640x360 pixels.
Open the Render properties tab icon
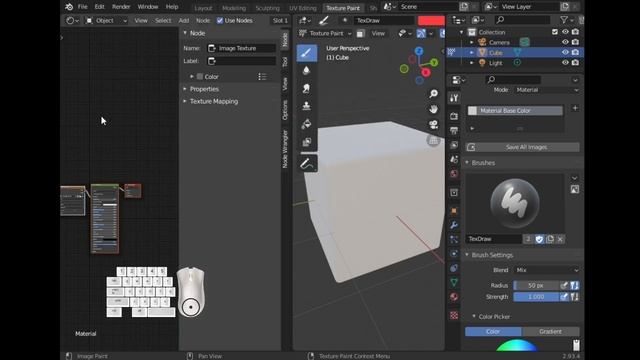(x=454, y=116)
